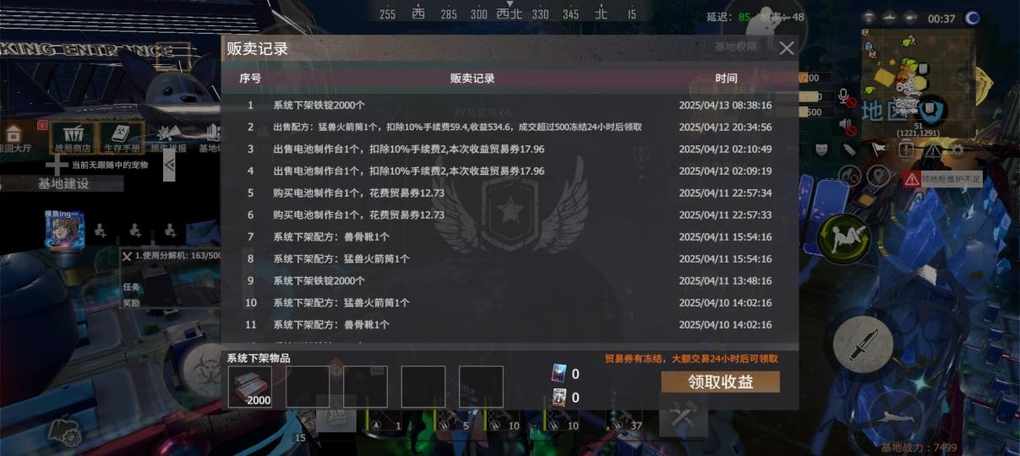Open the settings gear below the minimap
The height and width of the screenshot is (456, 1020).
957,150
